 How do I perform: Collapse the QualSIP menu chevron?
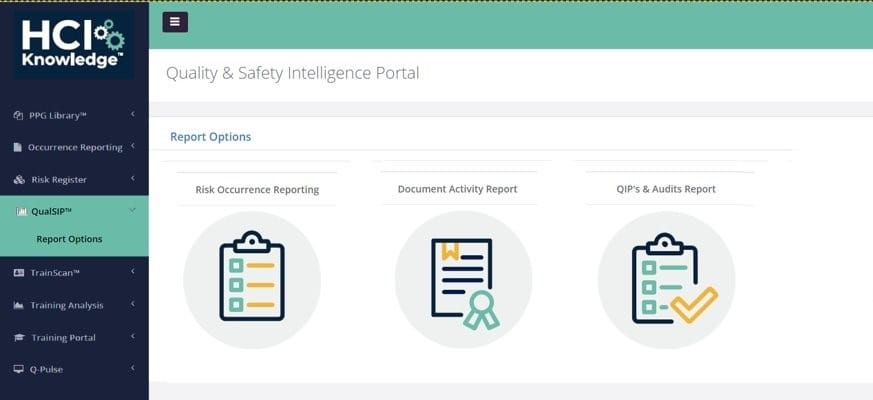pyautogui.click(x=133, y=210)
